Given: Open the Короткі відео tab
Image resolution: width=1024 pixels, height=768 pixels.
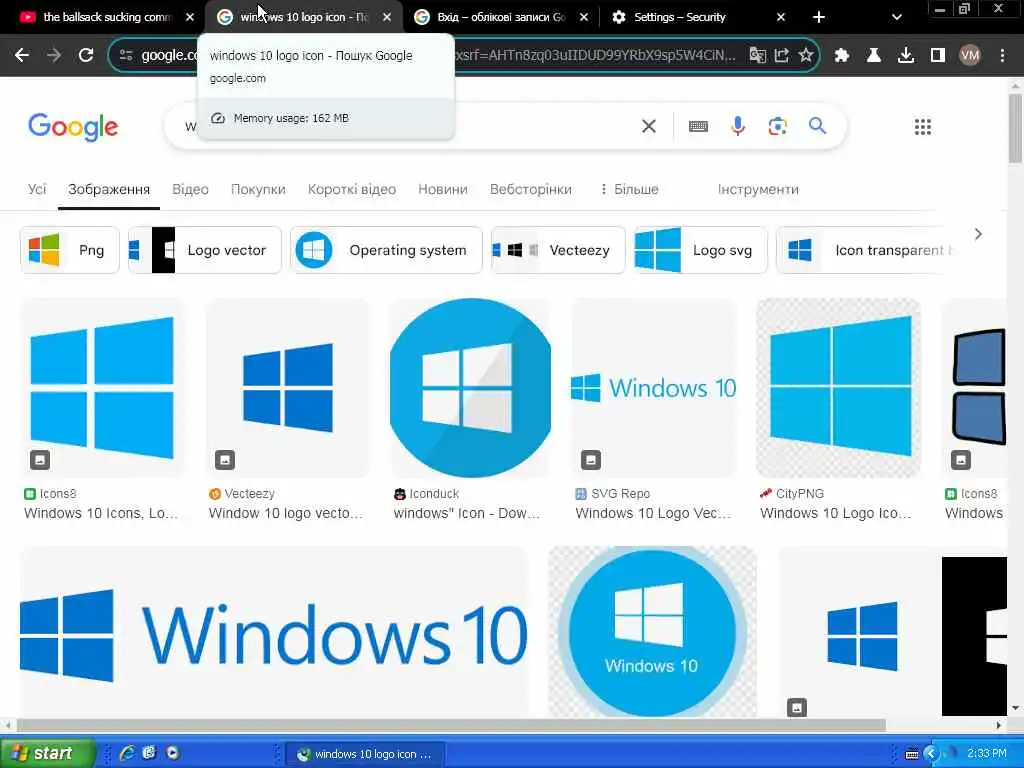Looking at the screenshot, I should [x=351, y=189].
